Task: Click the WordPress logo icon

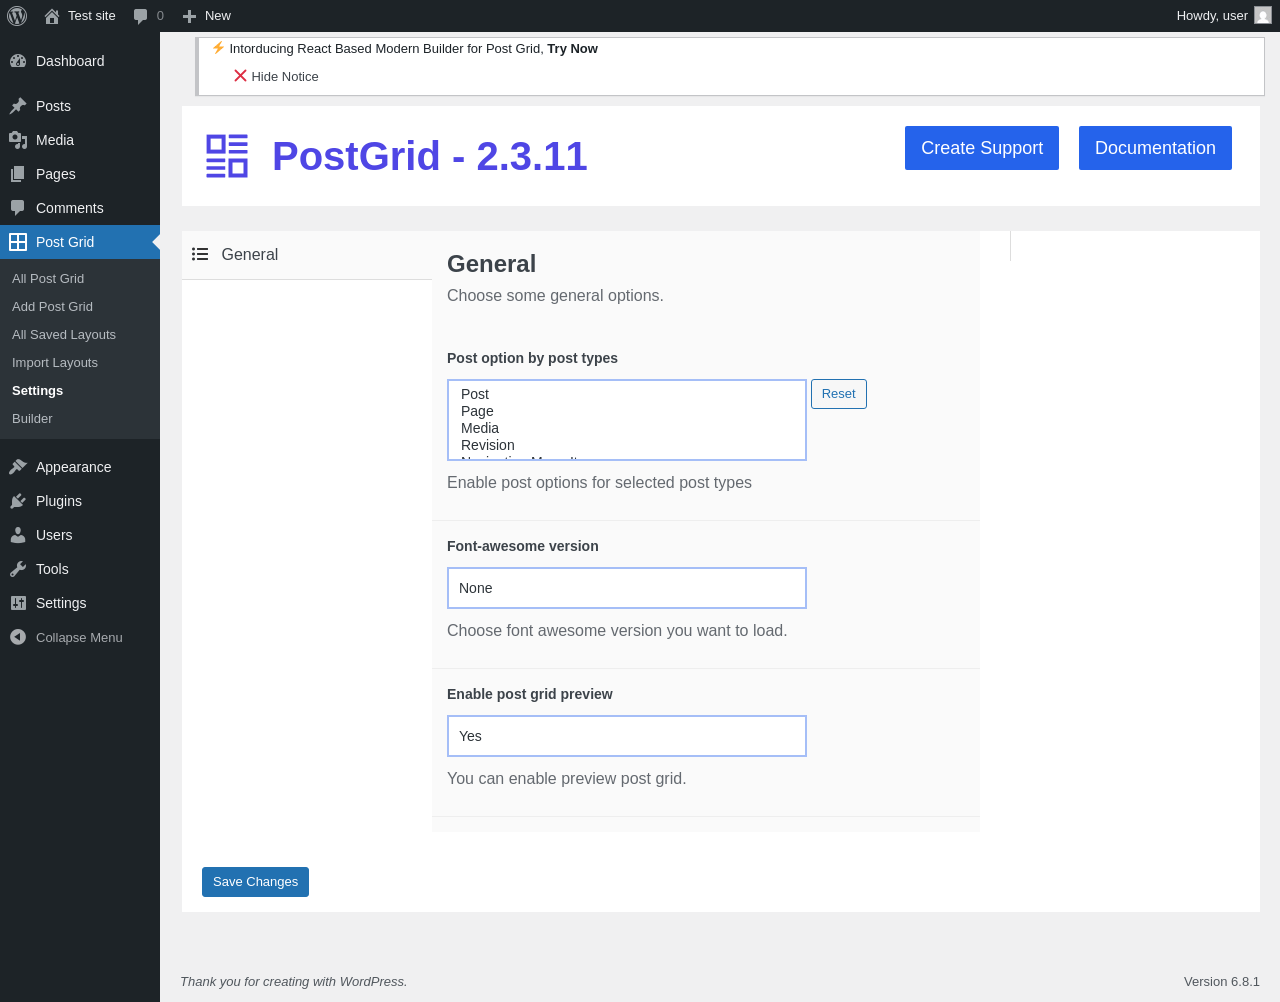Action: (17, 16)
